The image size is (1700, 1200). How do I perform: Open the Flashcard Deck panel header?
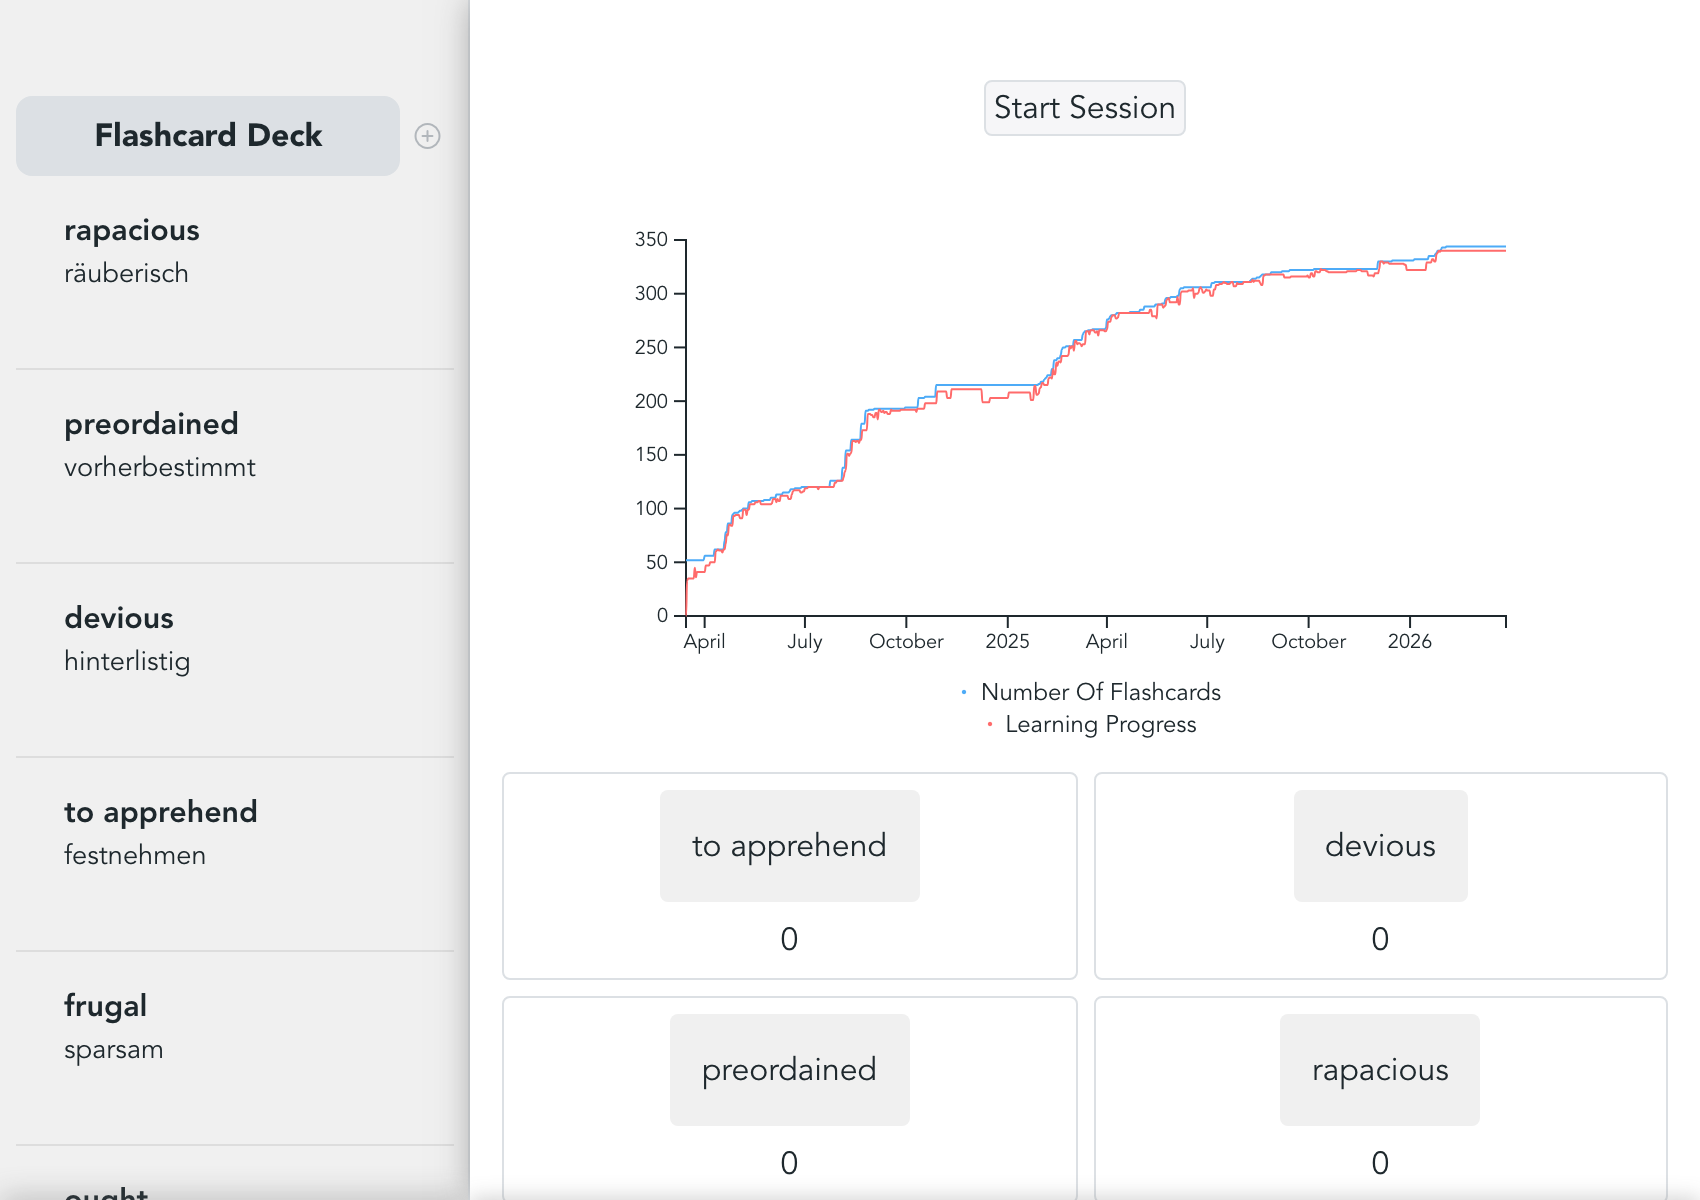(x=208, y=135)
